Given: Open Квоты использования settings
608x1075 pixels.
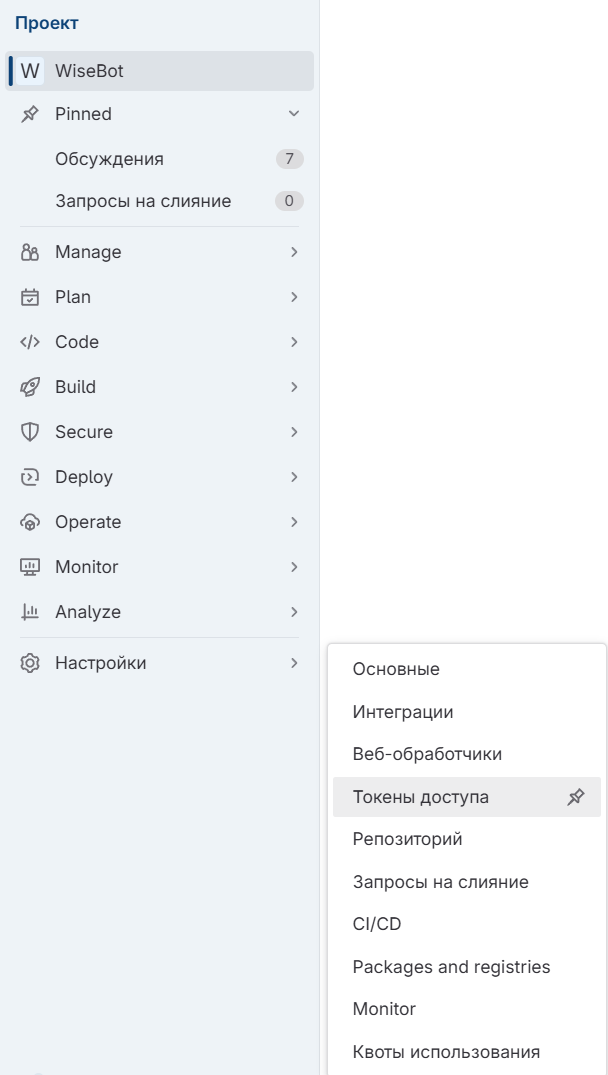Looking at the screenshot, I should (x=467, y=1052).
